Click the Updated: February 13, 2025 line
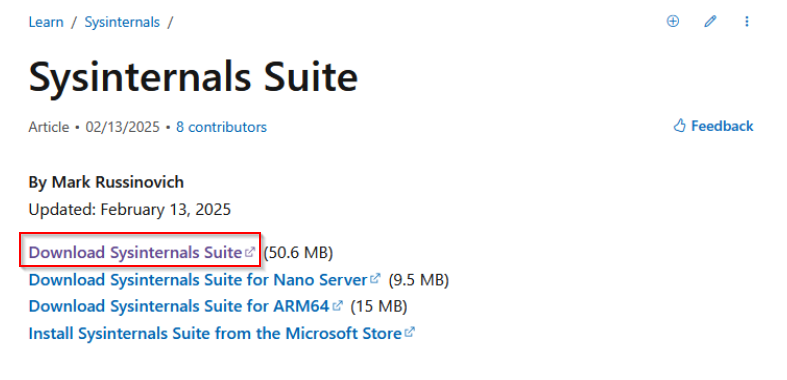The width and height of the screenshot is (787, 380). point(129,209)
